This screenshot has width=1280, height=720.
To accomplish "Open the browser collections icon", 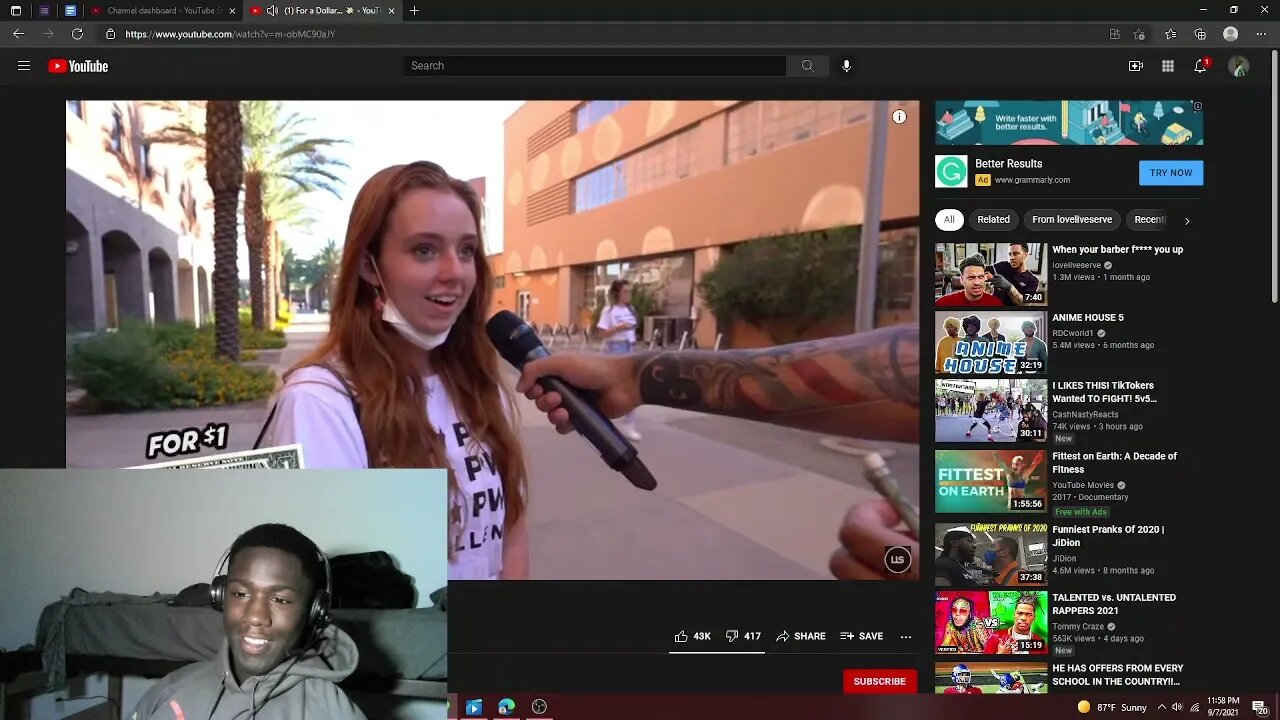I will [x=1200, y=34].
